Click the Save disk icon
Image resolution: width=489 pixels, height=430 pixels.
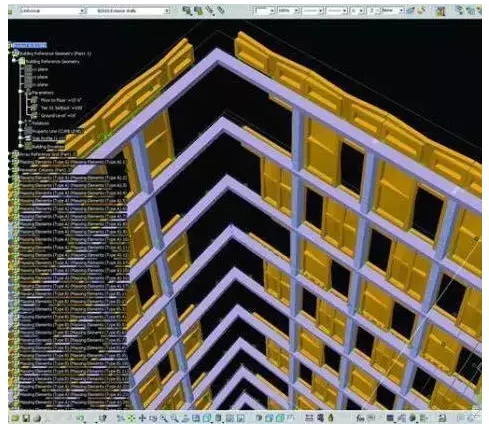point(26,418)
